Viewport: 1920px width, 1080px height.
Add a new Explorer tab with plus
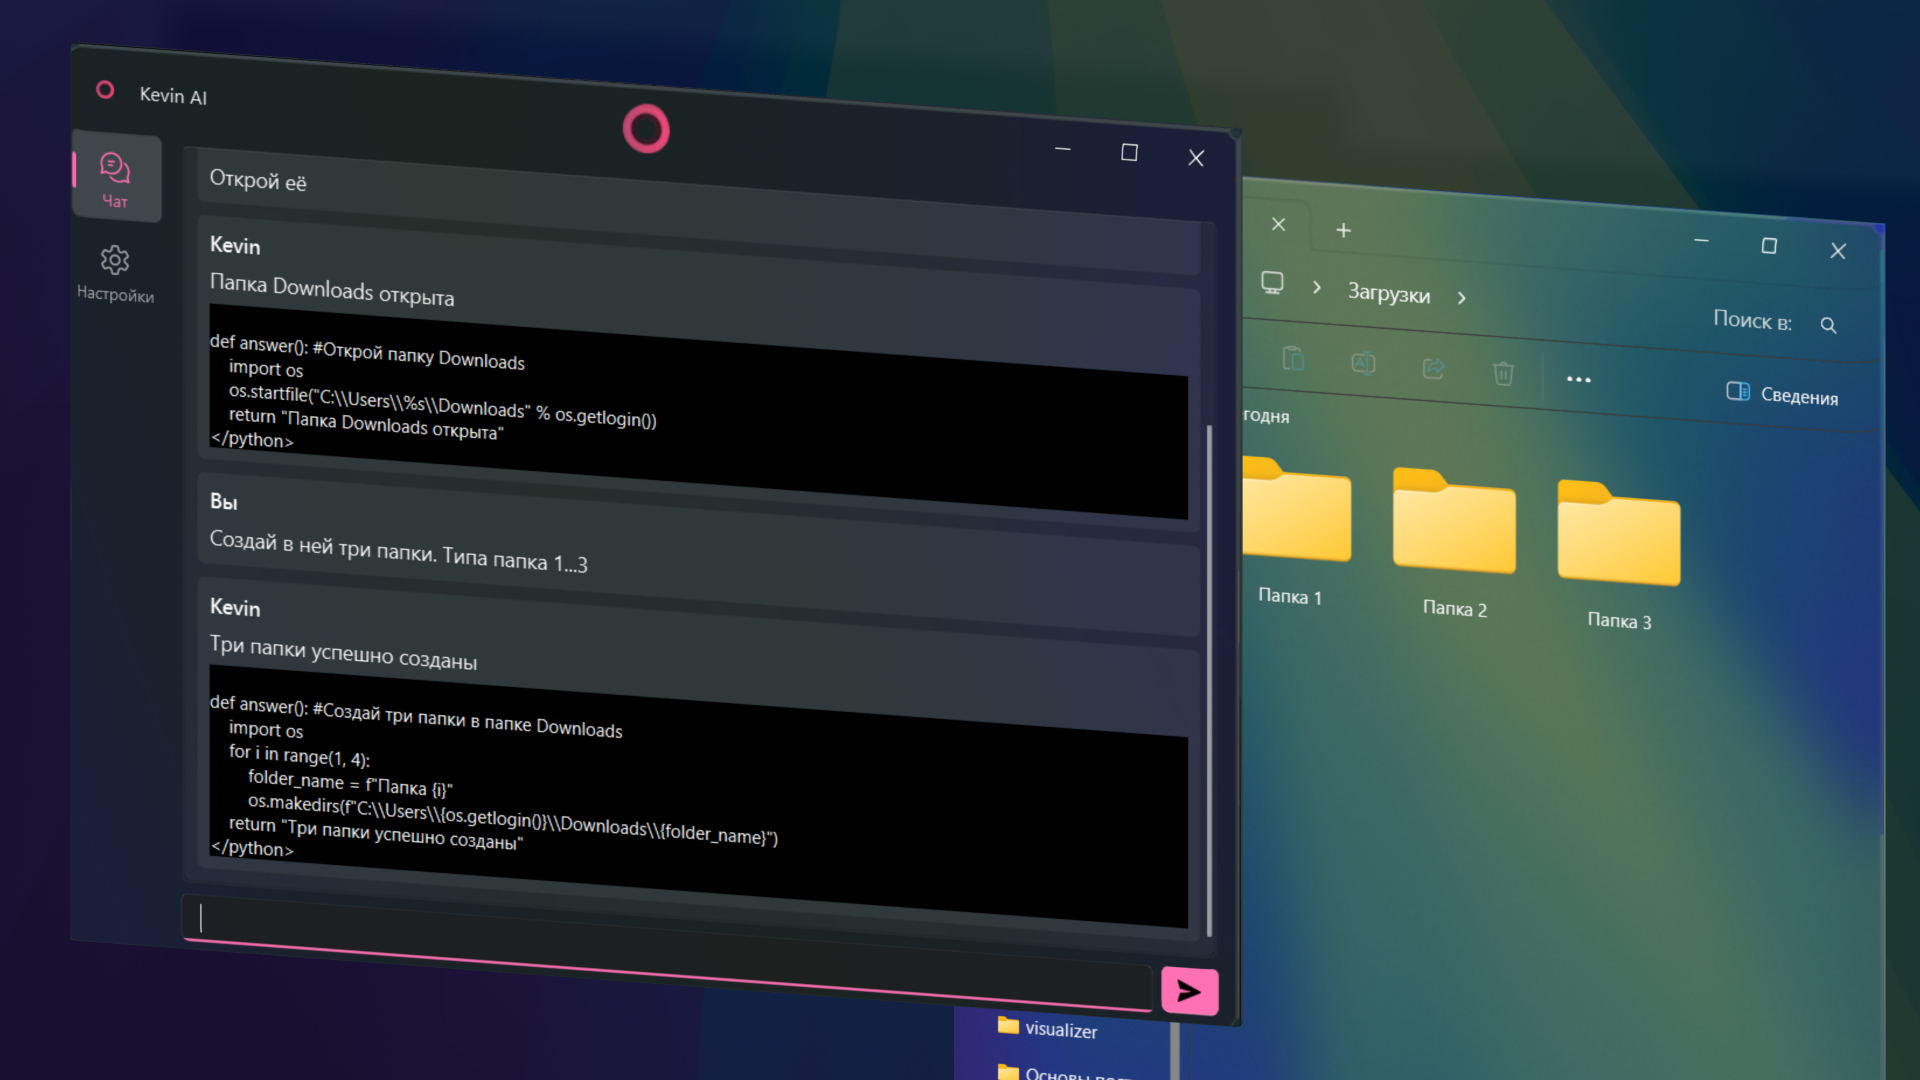(x=1343, y=231)
